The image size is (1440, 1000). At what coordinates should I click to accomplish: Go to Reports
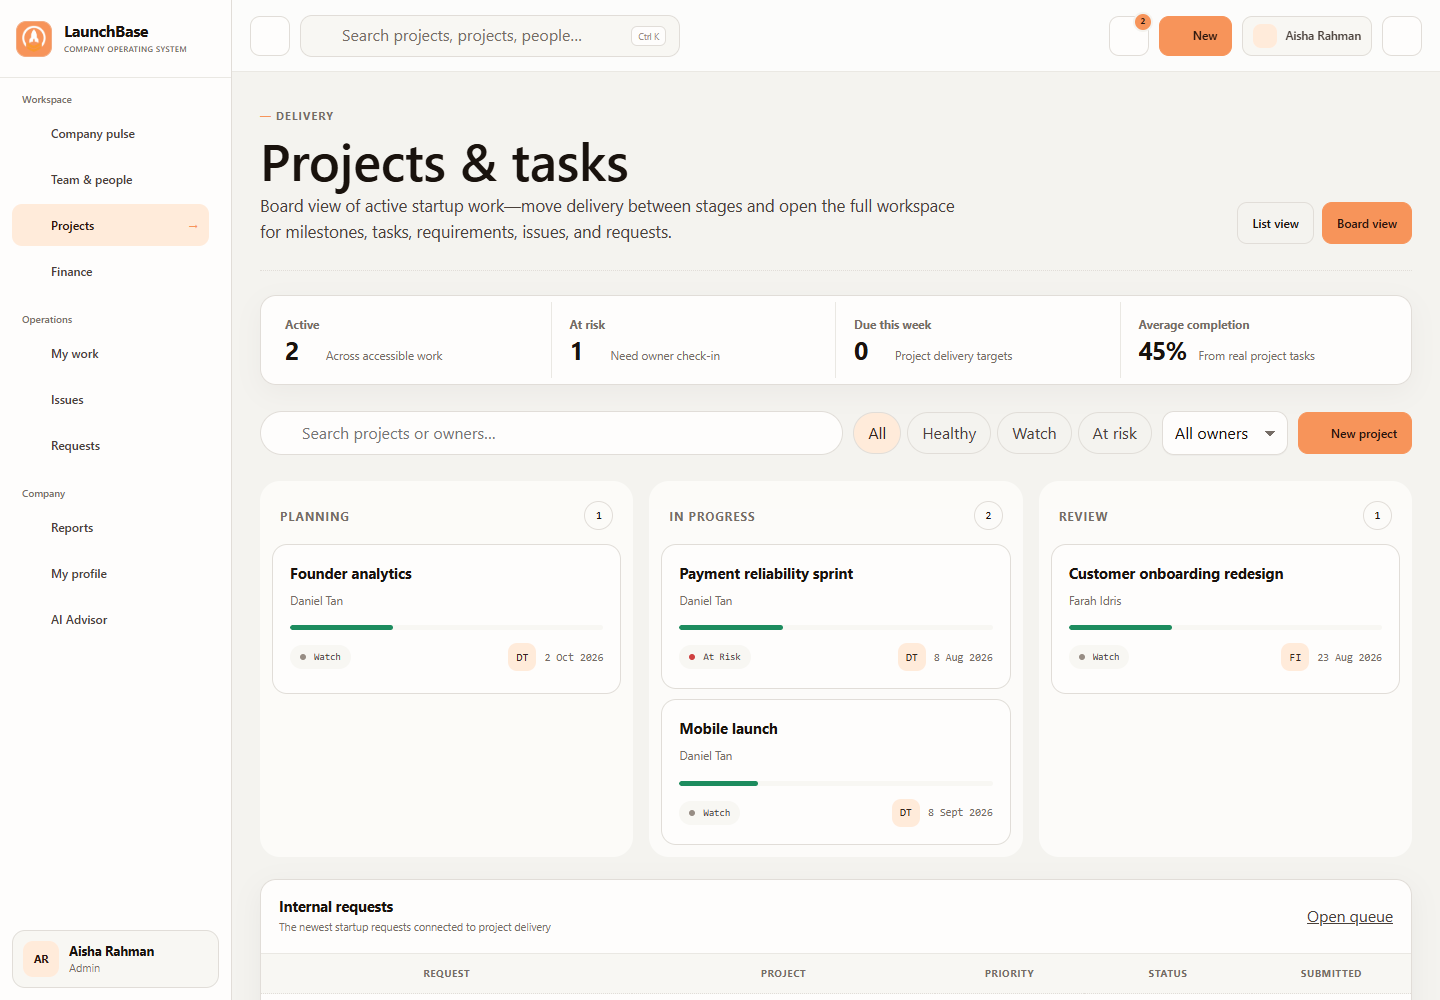(110, 528)
